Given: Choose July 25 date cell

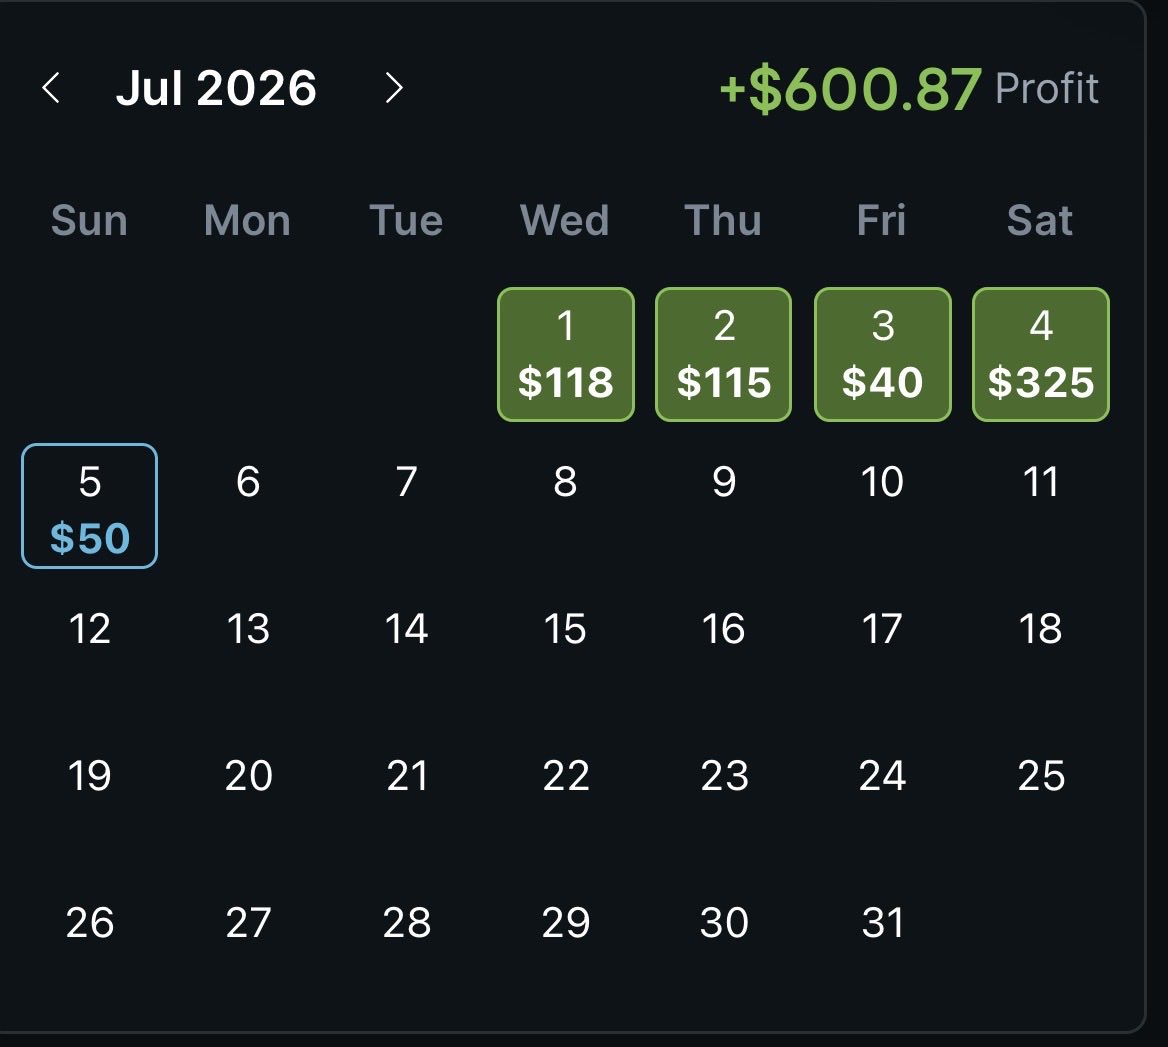Looking at the screenshot, I should click(1041, 776).
